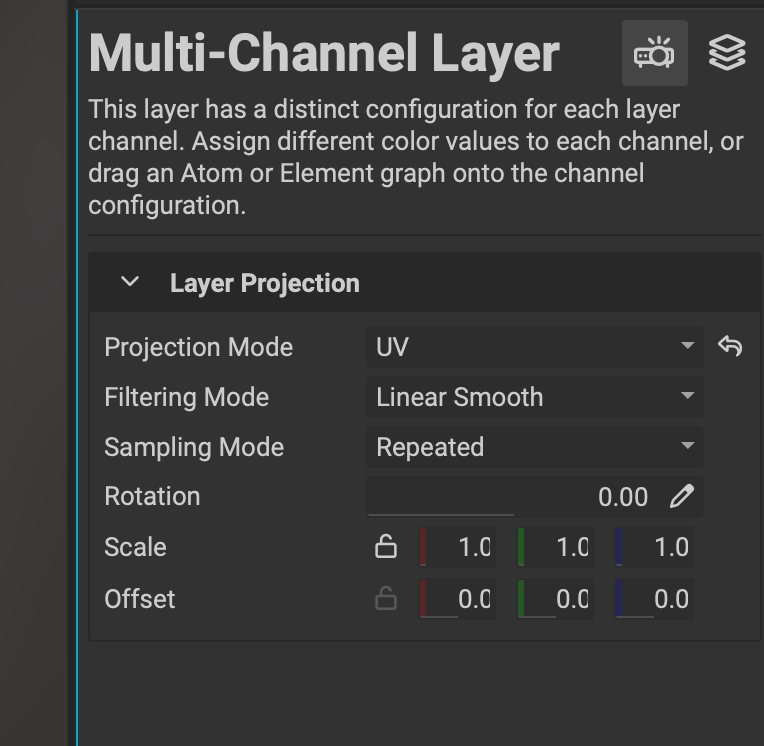Click the Multi-Channel Layer heading
764x746 pixels.
coord(324,53)
